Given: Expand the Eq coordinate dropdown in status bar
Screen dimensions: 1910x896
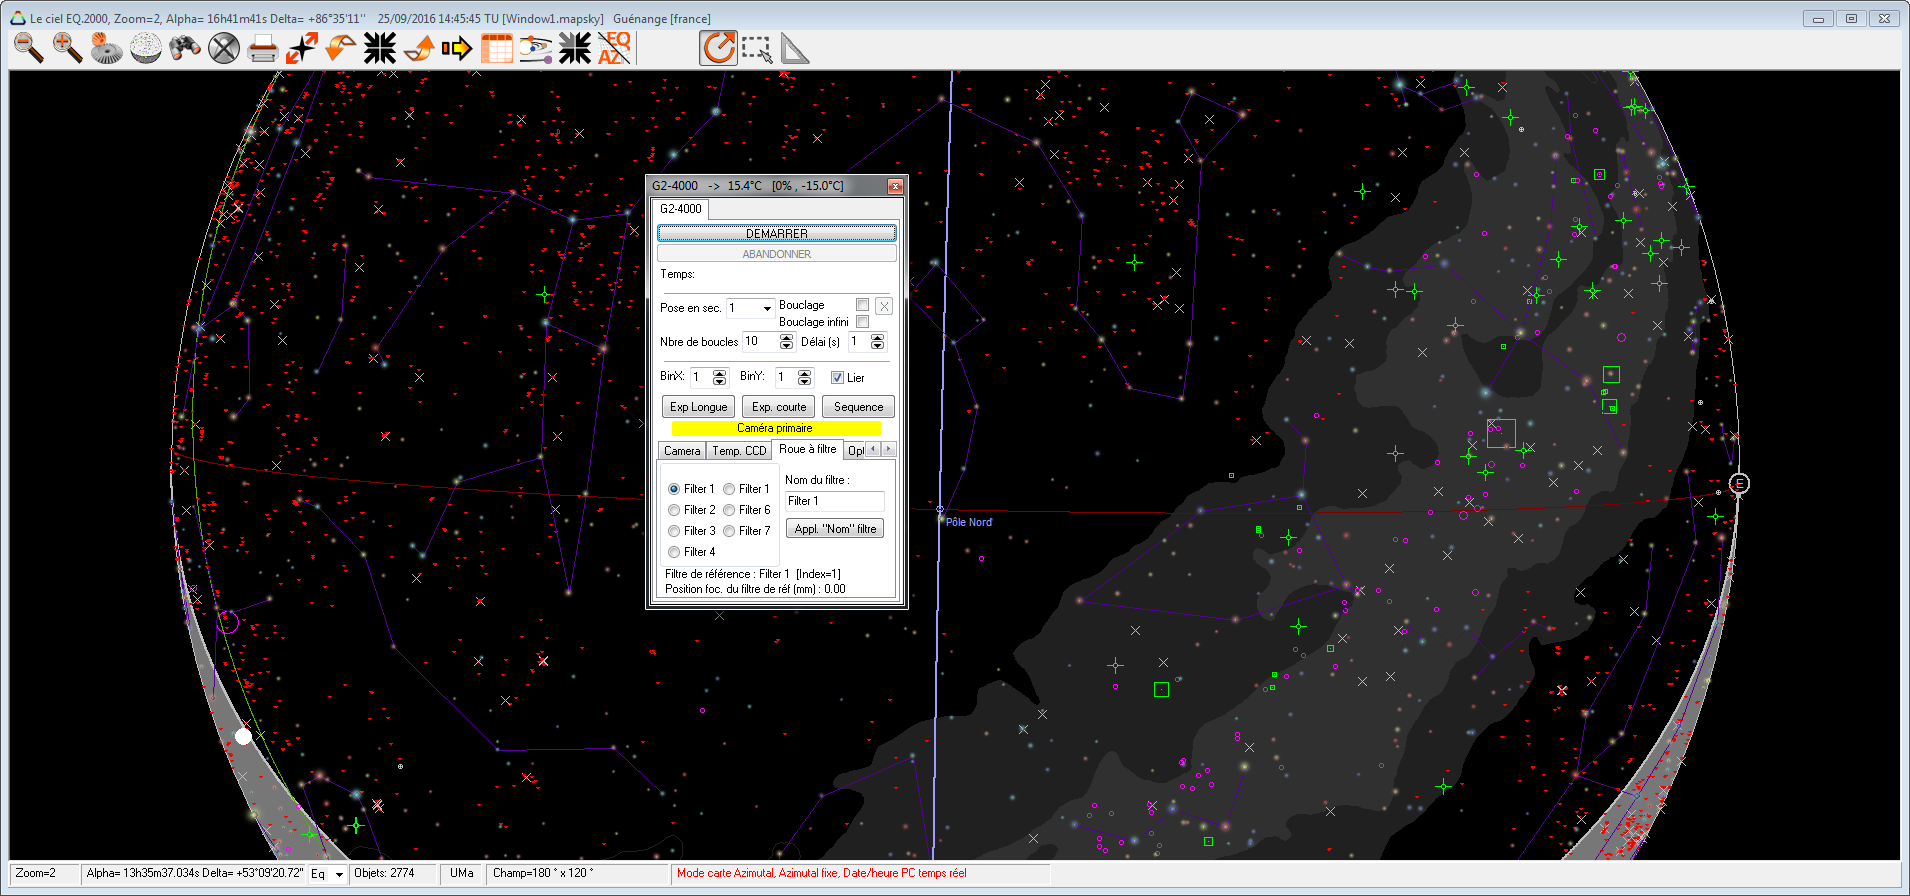Looking at the screenshot, I should coord(339,875).
